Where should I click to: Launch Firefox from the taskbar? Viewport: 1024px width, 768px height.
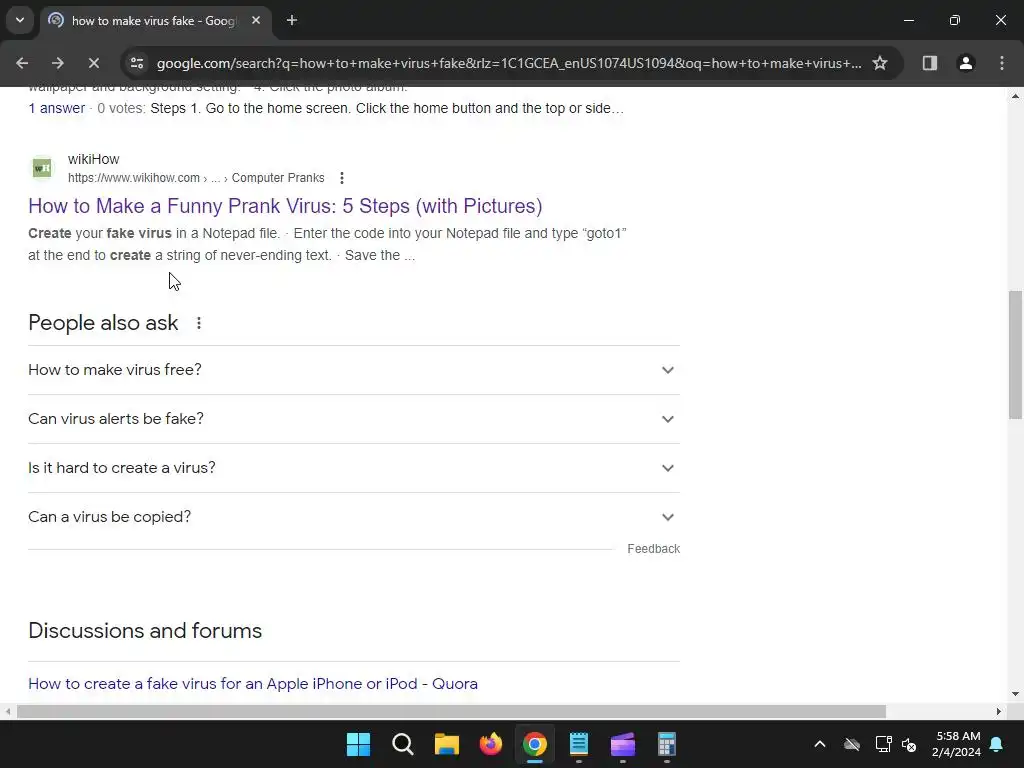(x=491, y=744)
